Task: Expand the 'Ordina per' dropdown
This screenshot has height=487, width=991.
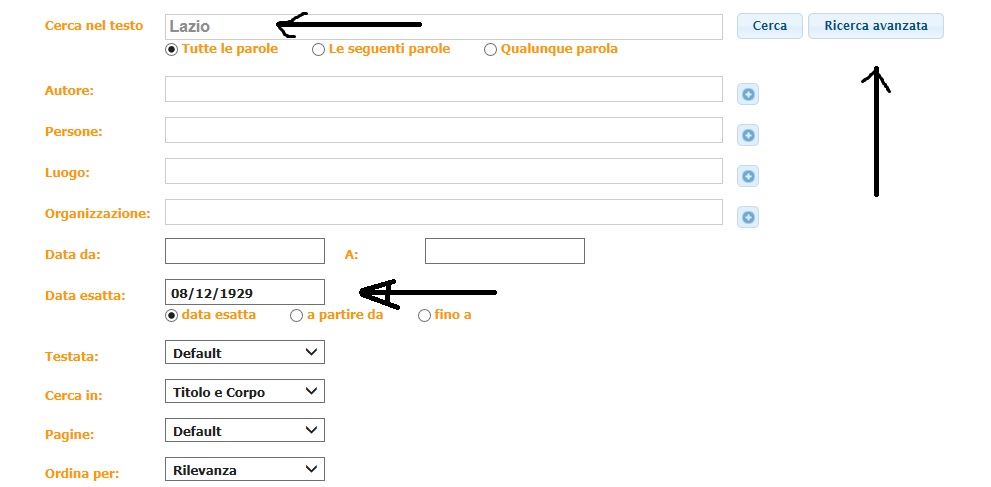Action: point(244,469)
